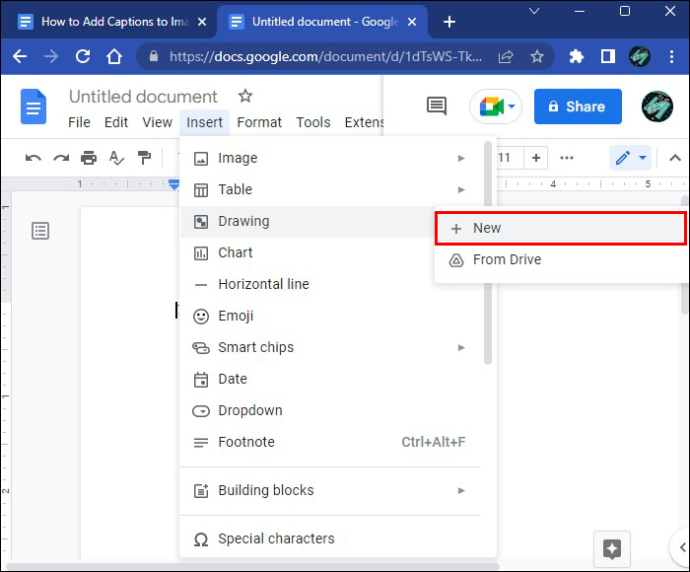Screen dimensions: 690x572
Task: Close the 'Untitled document' tab
Action: (412, 22)
